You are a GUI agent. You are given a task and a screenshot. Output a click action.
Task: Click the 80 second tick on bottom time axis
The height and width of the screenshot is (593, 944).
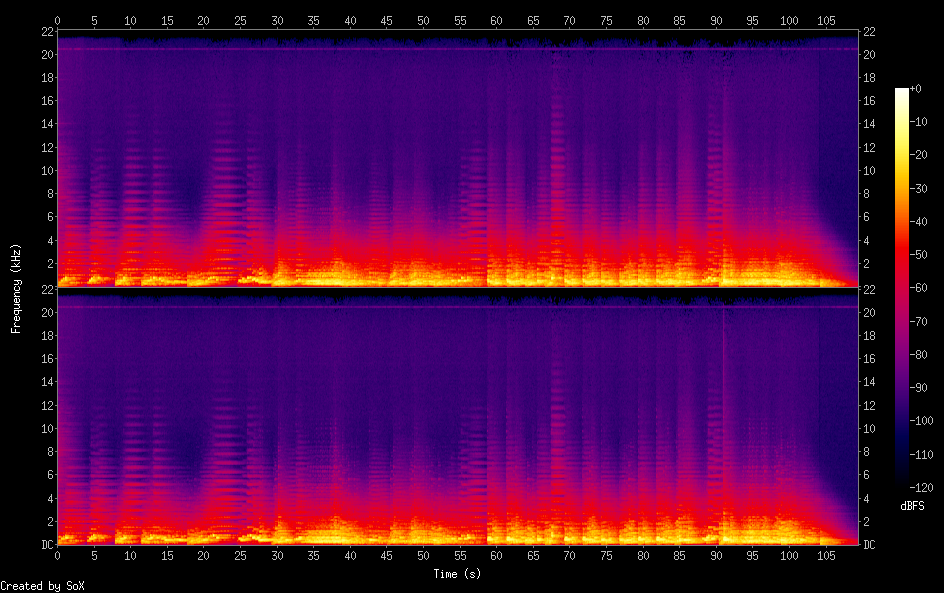click(643, 554)
